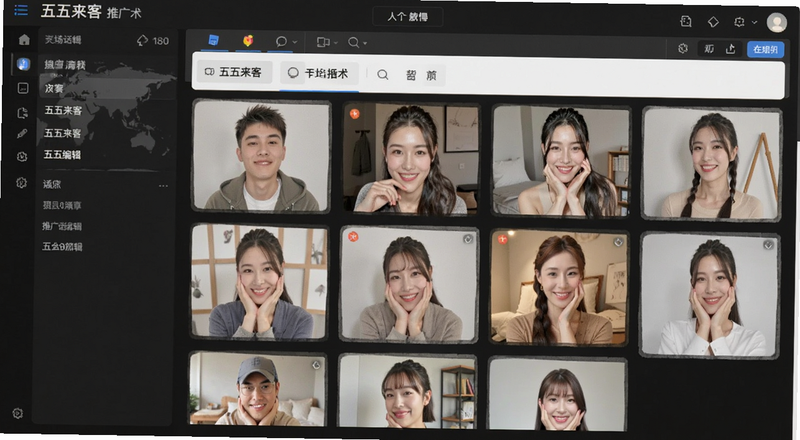Select the 五五来客 chip in filter bar
This screenshot has width=800, height=440.
coord(234,72)
